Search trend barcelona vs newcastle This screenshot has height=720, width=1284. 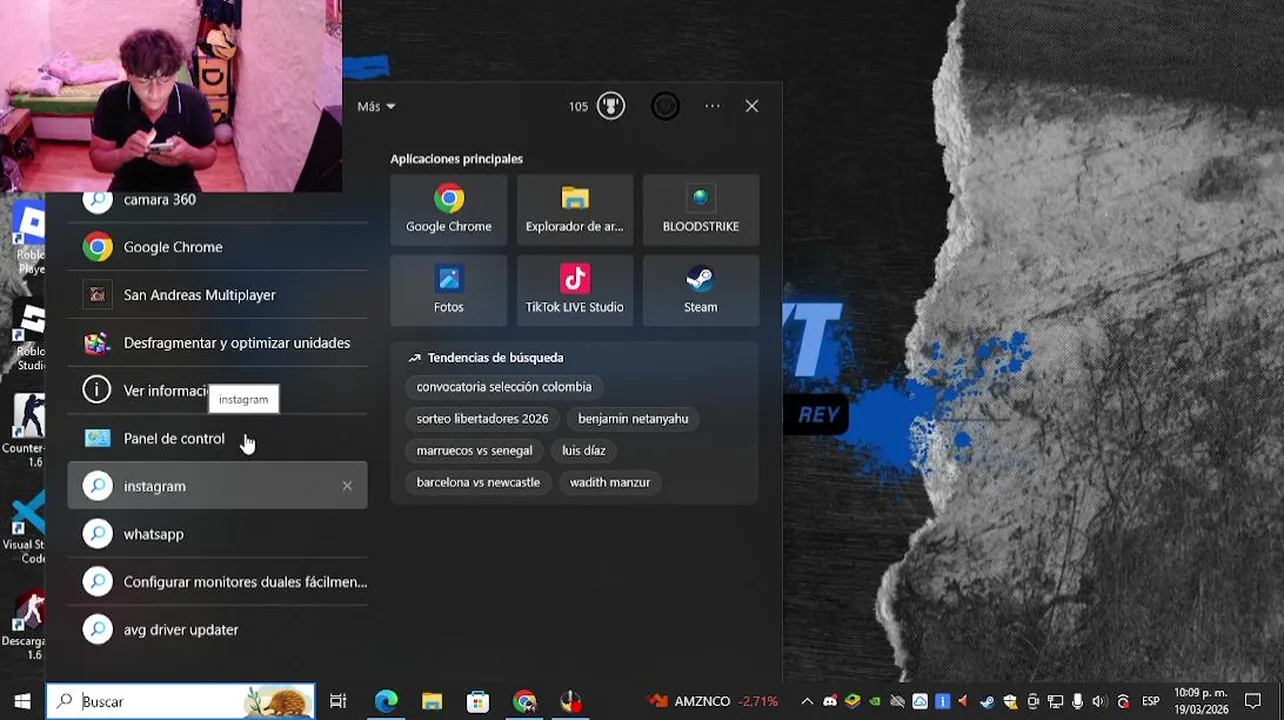[478, 483]
